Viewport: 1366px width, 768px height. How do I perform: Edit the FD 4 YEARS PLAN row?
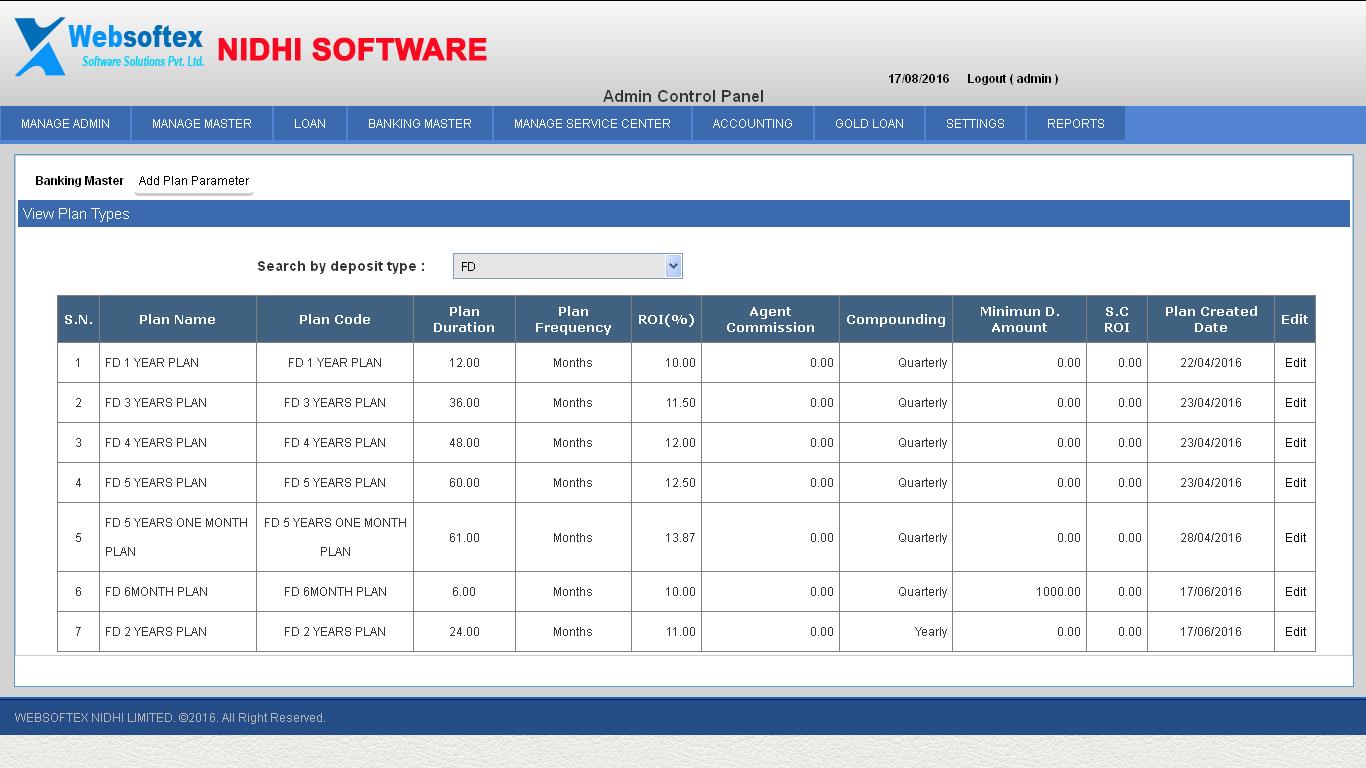click(x=1295, y=443)
